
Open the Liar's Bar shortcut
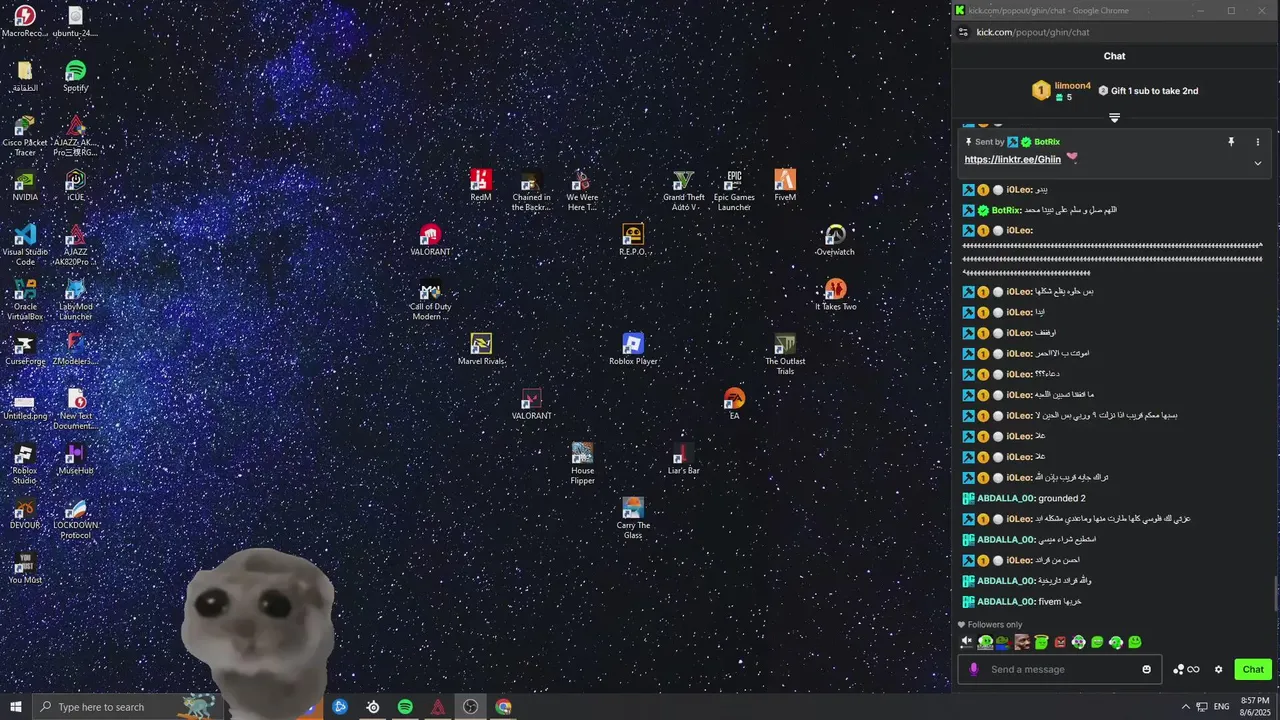[683, 459]
